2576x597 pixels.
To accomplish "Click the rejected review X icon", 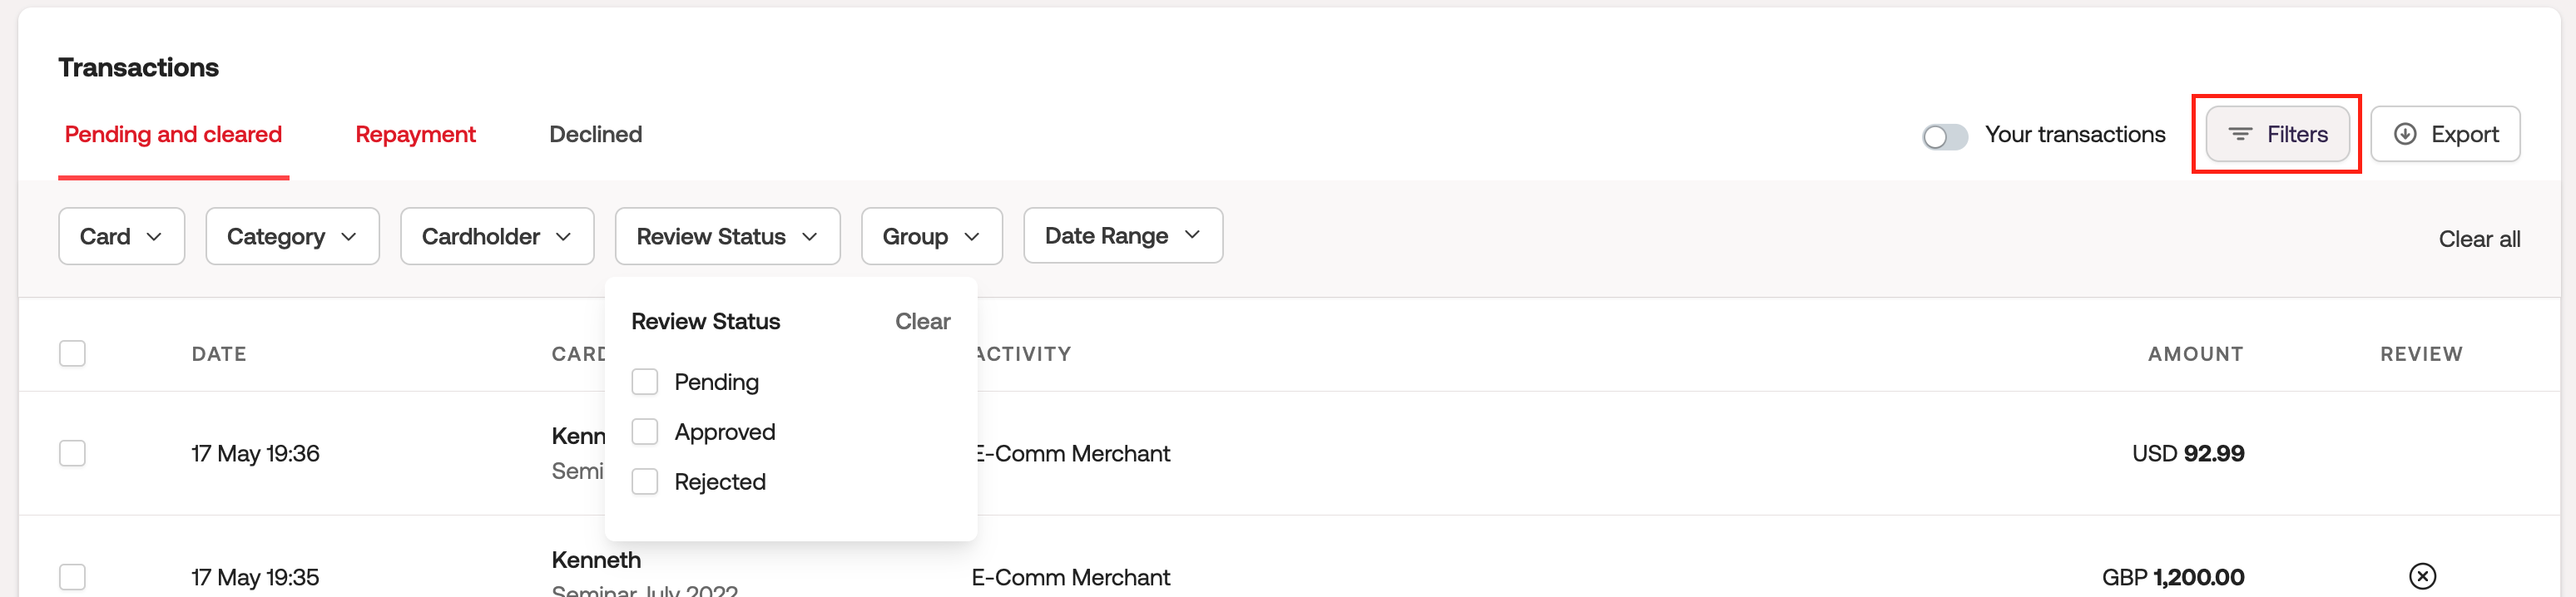I will (x=2421, y=575).
